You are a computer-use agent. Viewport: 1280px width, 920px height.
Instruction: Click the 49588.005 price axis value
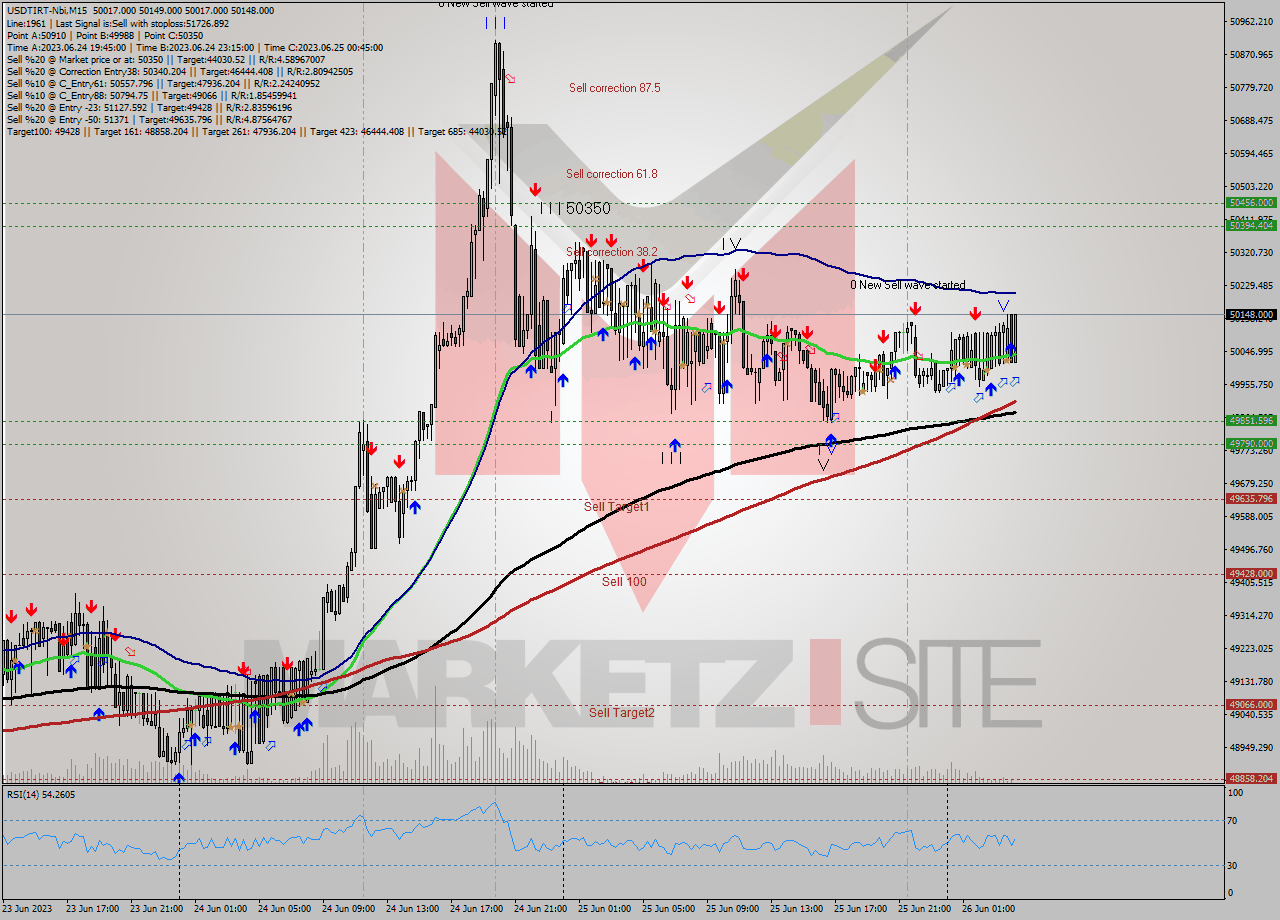[1253, 516]
